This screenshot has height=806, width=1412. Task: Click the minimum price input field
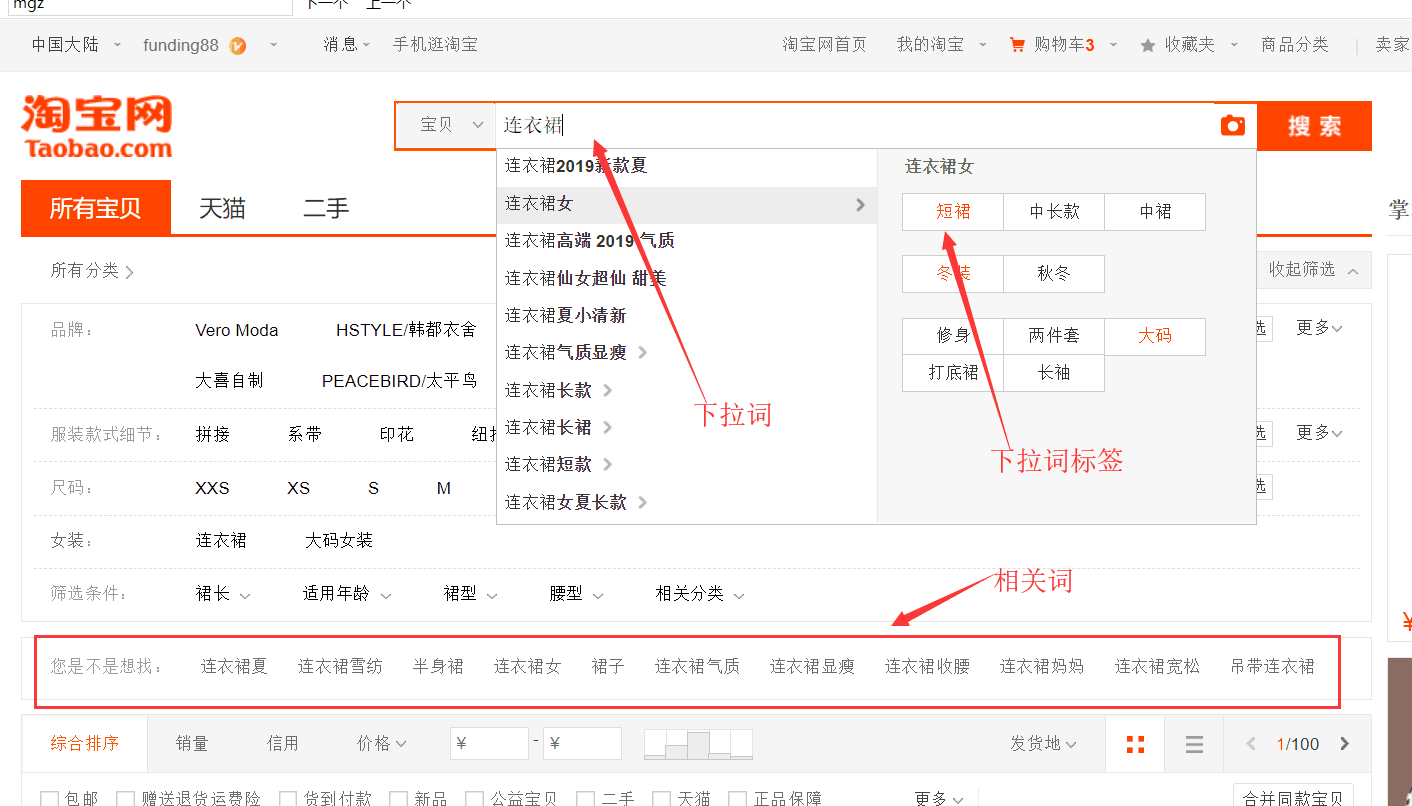click(490, 744)
